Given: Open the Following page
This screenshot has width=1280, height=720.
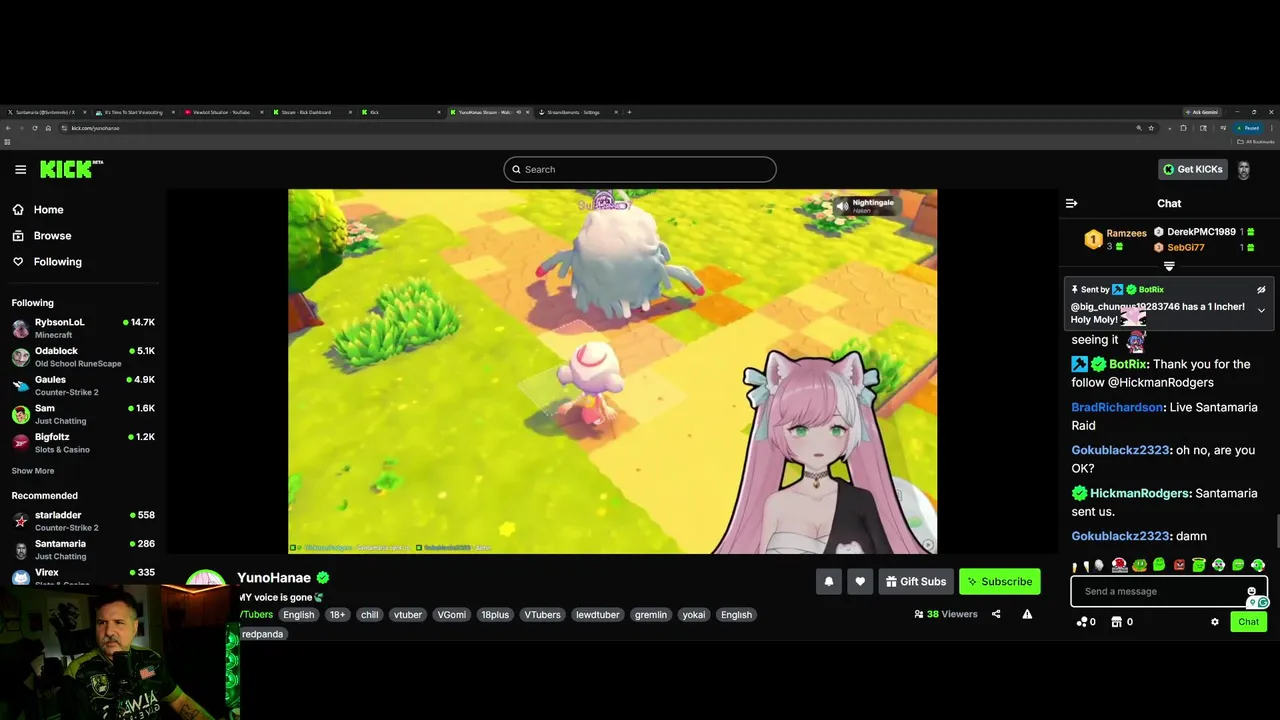Looking at the screenshot, I should 57,262.
